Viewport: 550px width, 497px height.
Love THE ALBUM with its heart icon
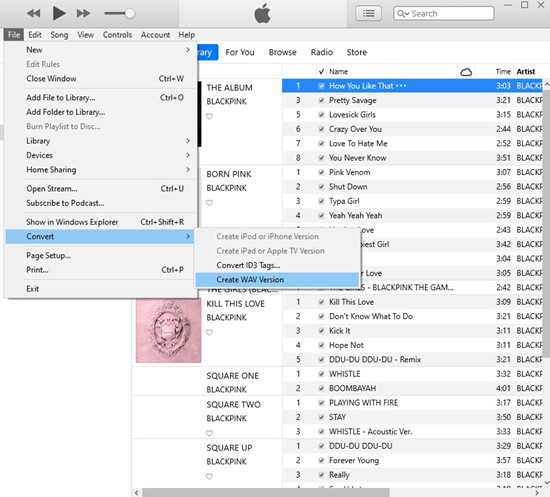click(209, 116)
